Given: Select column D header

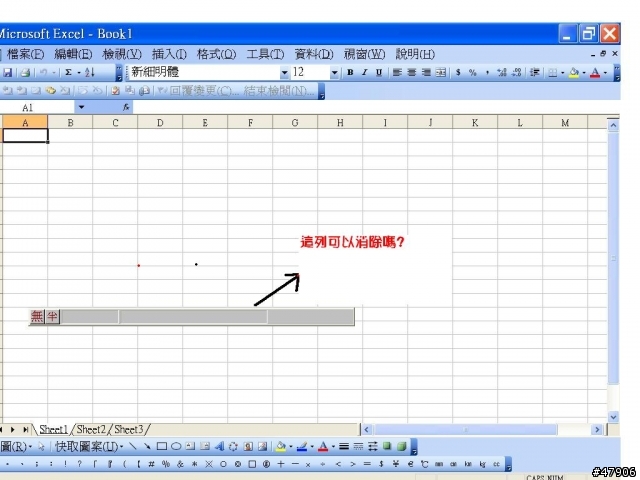Looking at the screenshot, I should [x=160, y=122].
